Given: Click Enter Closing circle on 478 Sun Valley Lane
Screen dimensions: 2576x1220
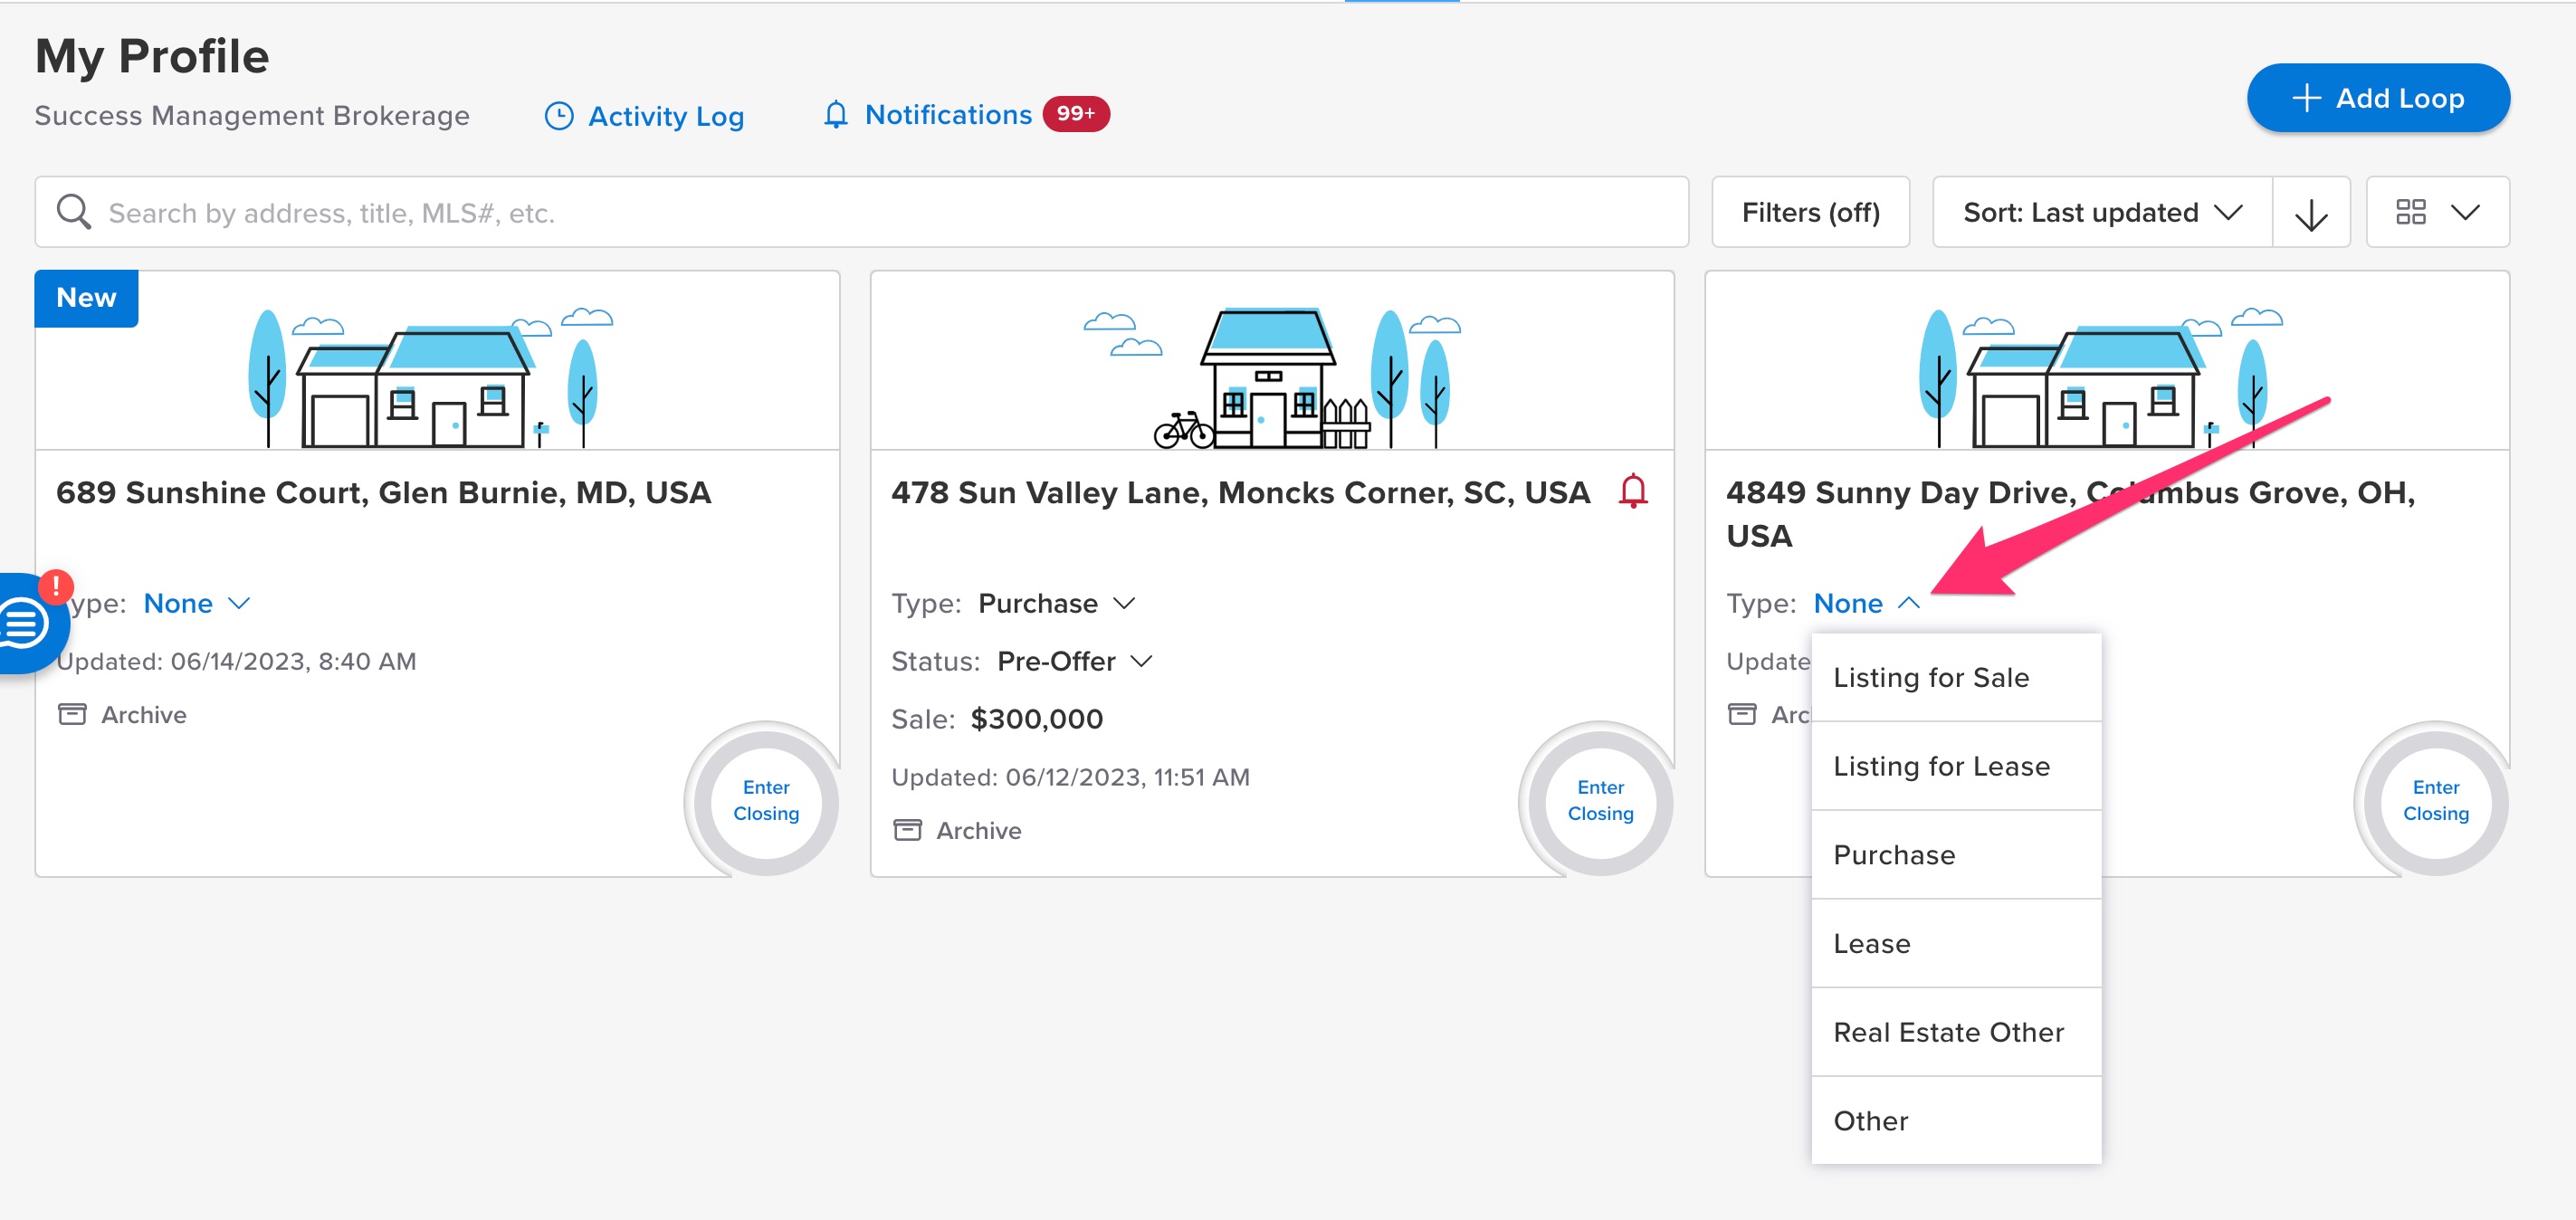Looking at the screenshot, I should point(1599,800).
